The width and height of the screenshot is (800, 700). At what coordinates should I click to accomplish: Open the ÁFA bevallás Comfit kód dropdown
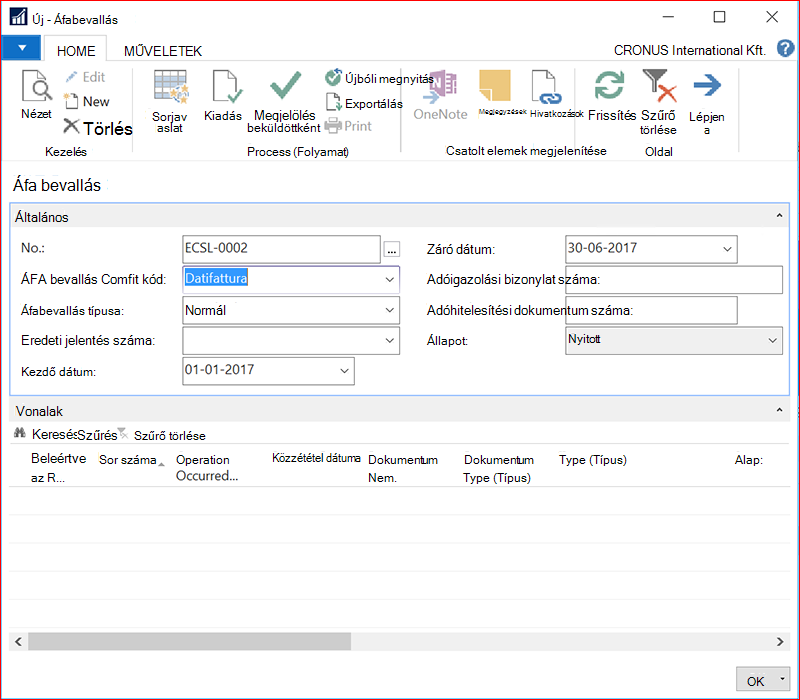click(389, 280)
